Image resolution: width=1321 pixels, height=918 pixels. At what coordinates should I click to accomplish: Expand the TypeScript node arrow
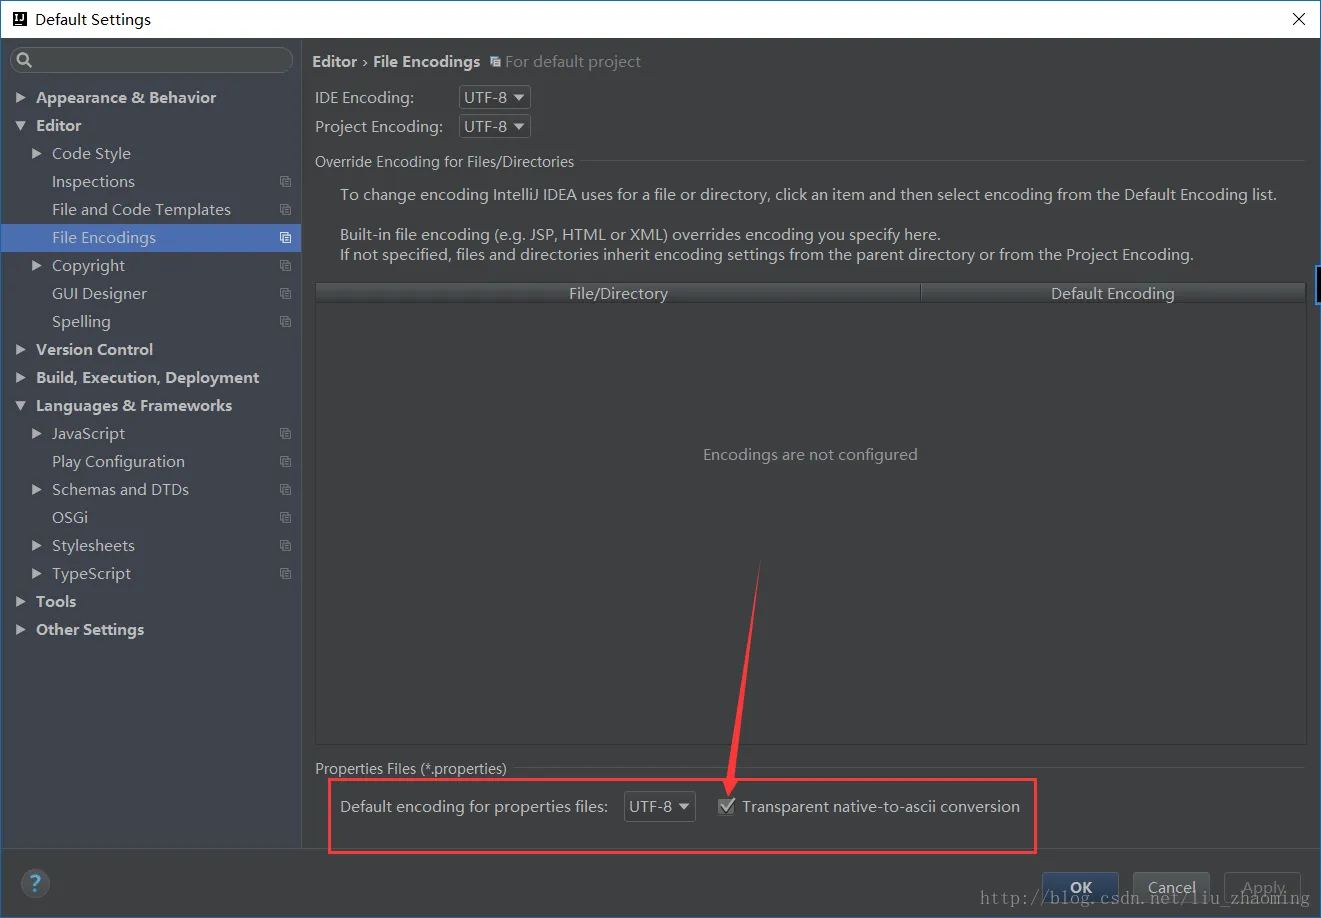pos(37,574)
